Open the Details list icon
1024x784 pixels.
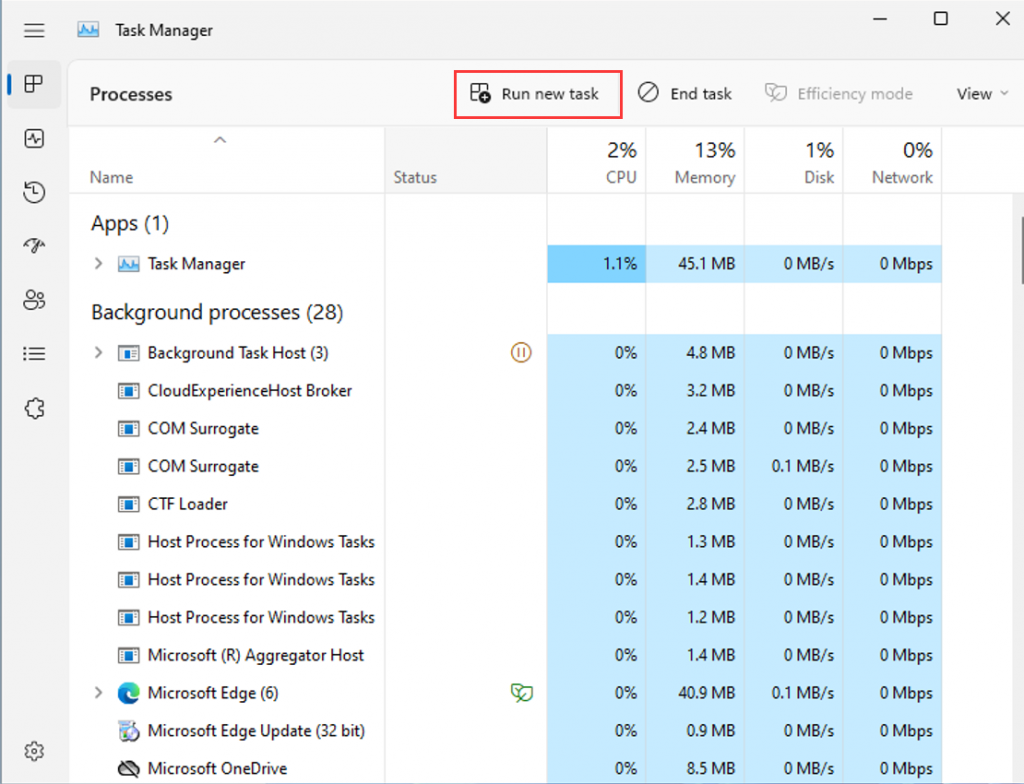tap(34, 354)
